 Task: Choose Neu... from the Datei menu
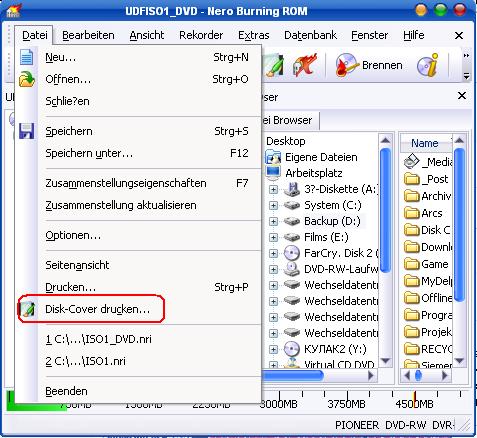pos(138,57)
